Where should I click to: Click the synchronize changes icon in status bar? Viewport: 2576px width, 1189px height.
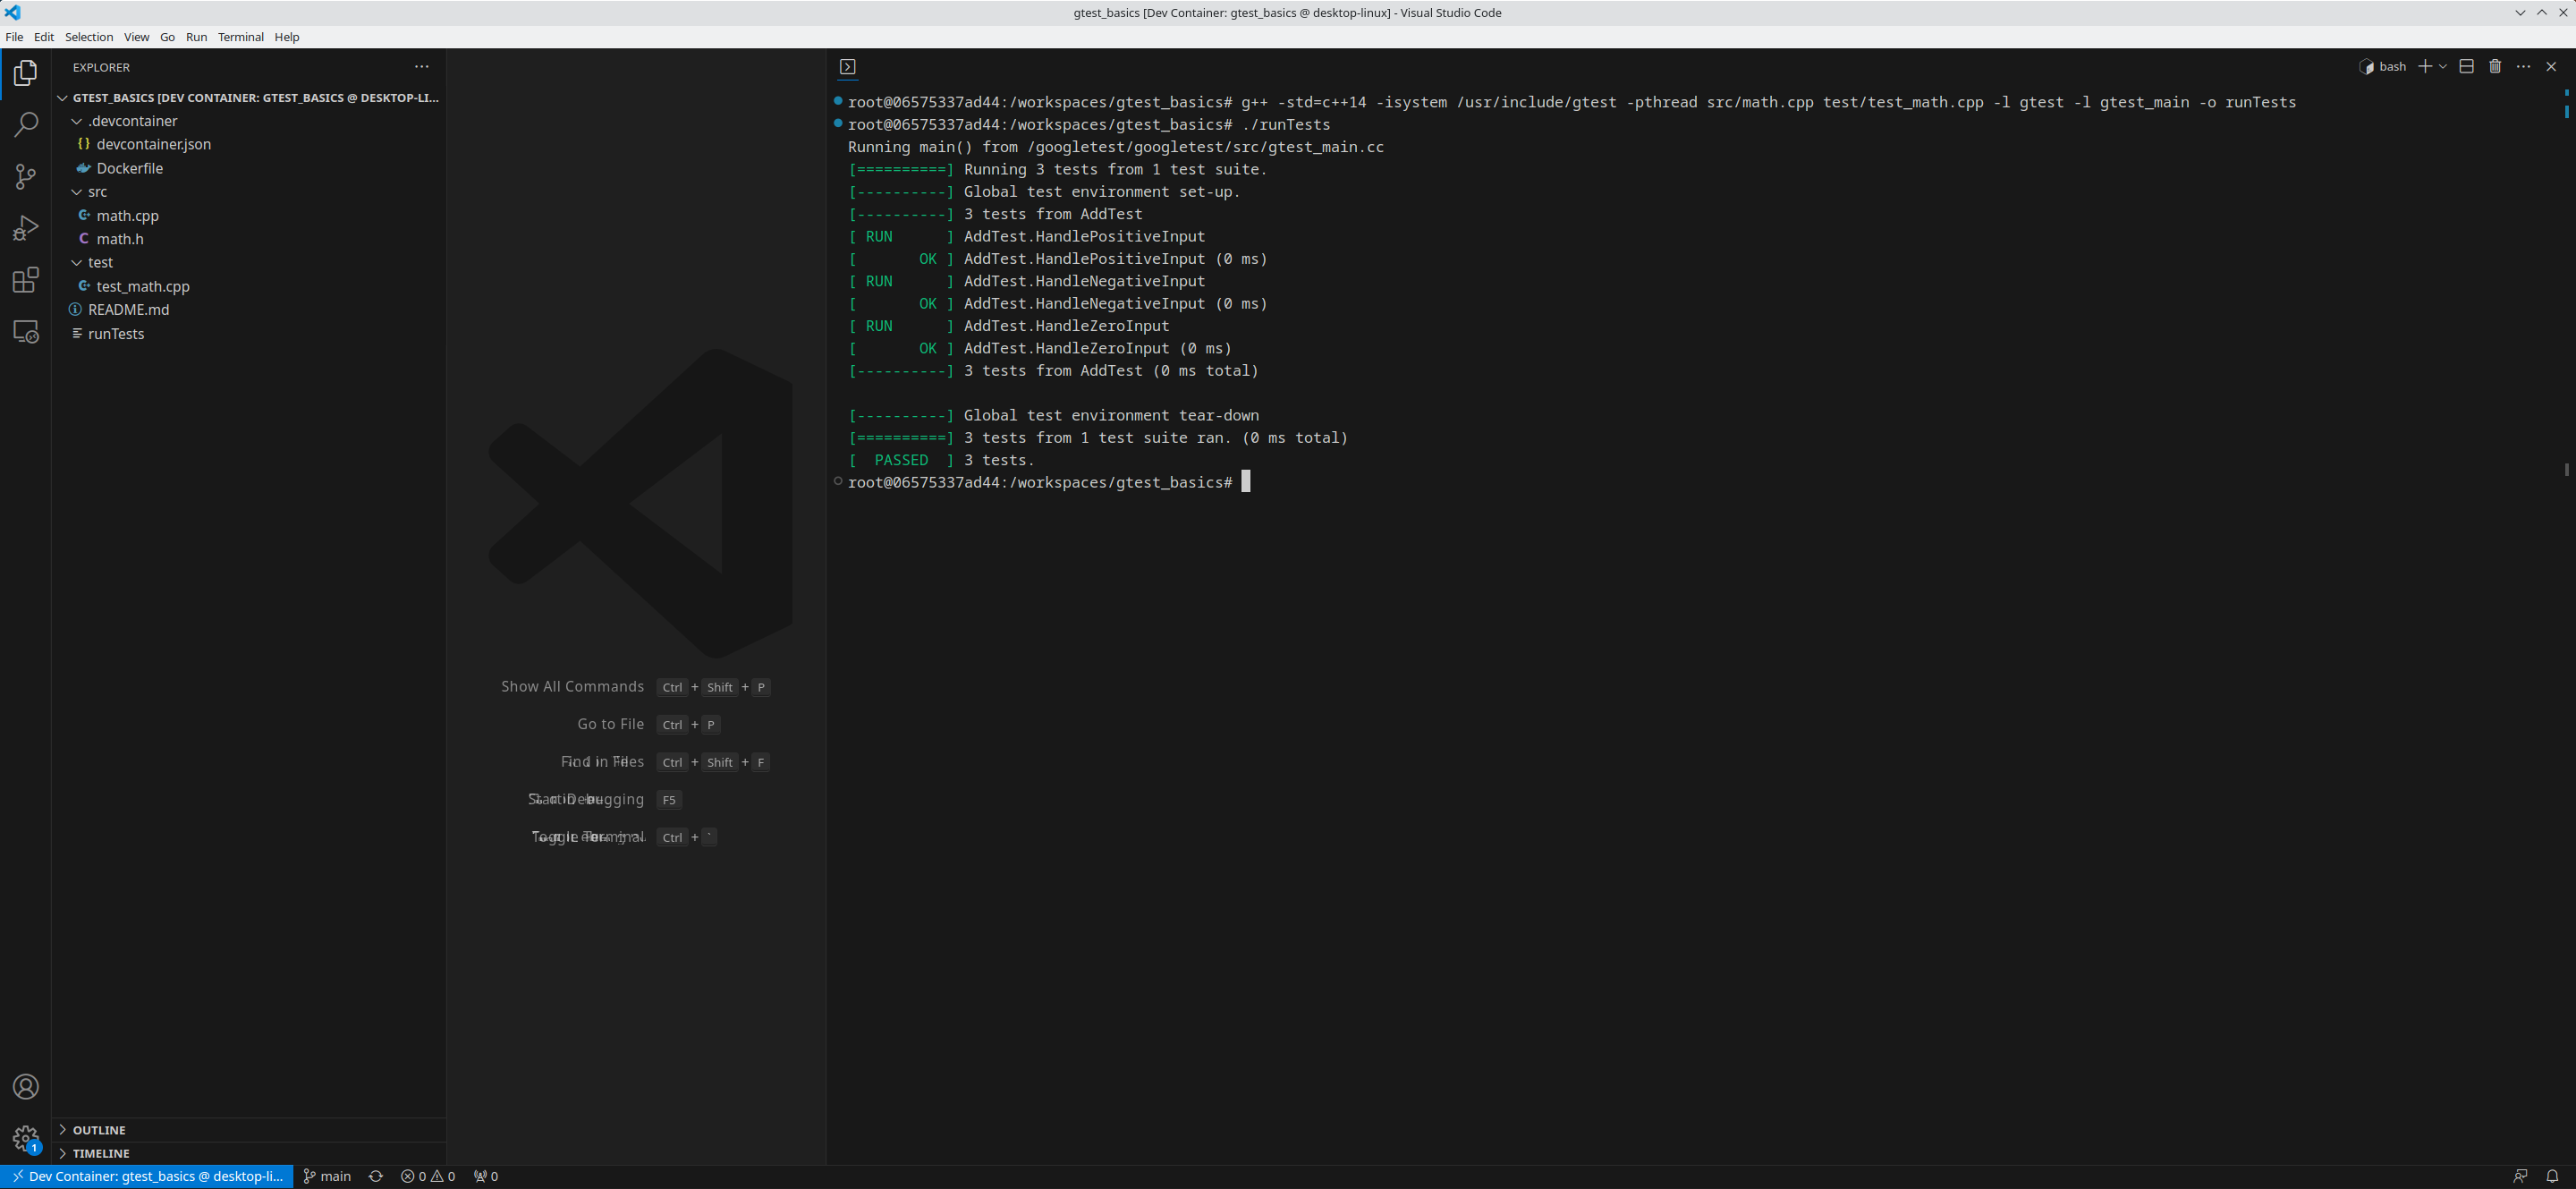click(376, 1176)
